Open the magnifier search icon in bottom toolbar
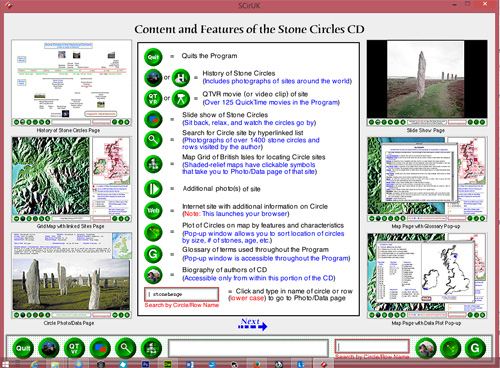 point(126,348)
